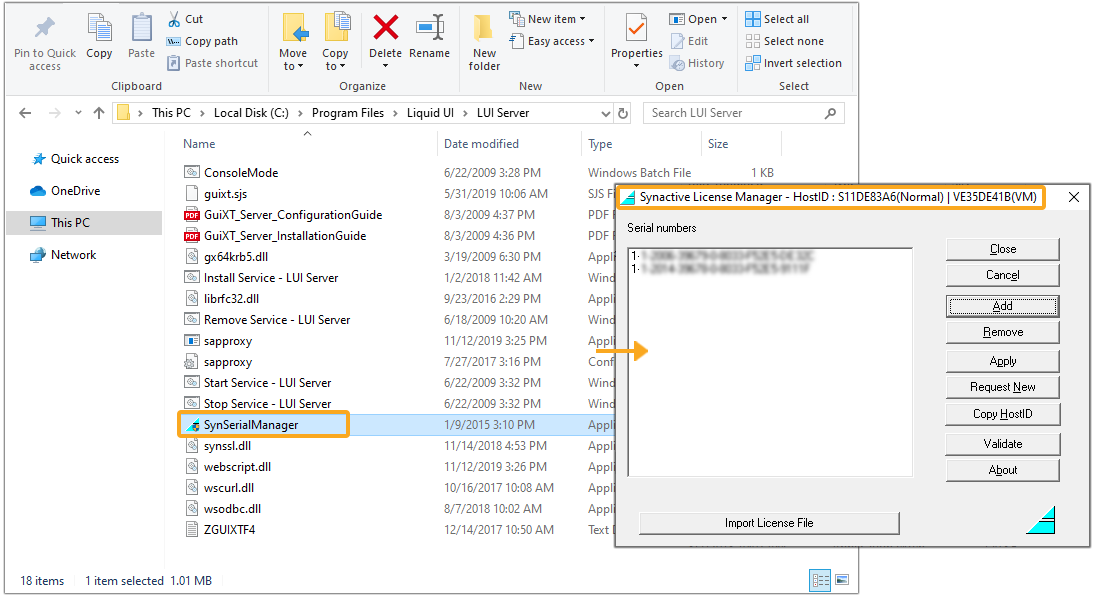Open the recent locations dropdown
The image size is (1100, 609).
tap(78, 113)
